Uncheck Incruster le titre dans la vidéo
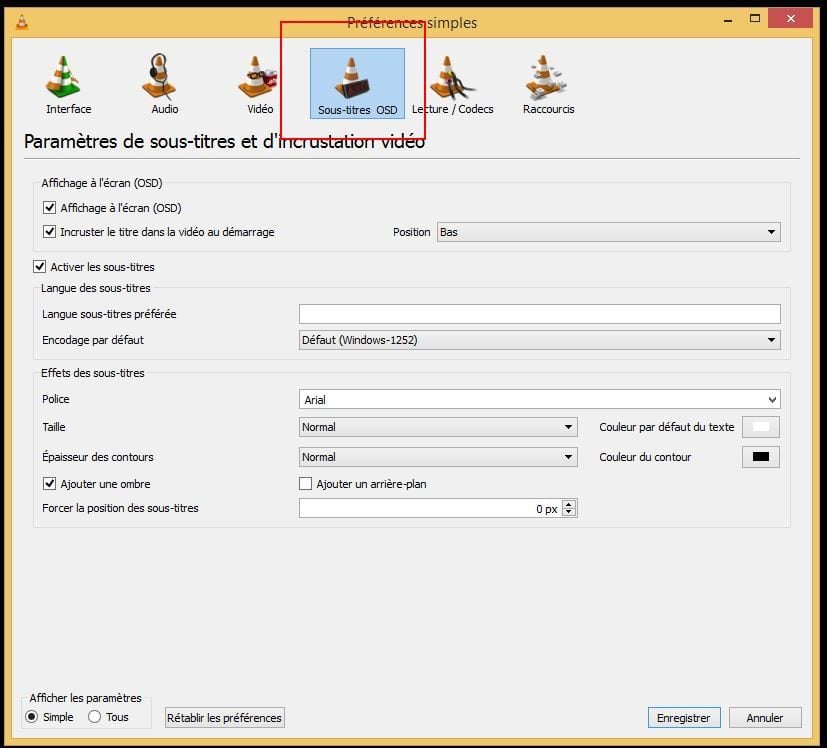 [49, 232]
